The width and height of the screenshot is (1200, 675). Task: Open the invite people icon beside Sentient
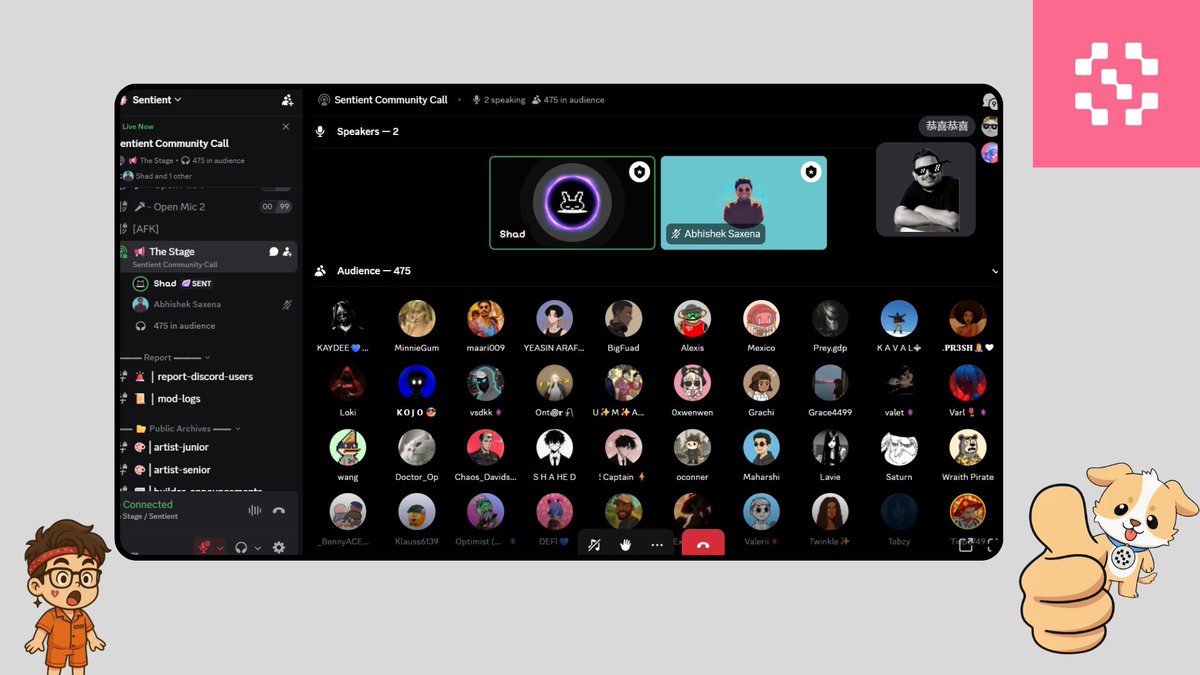click(x=287, y=100)
